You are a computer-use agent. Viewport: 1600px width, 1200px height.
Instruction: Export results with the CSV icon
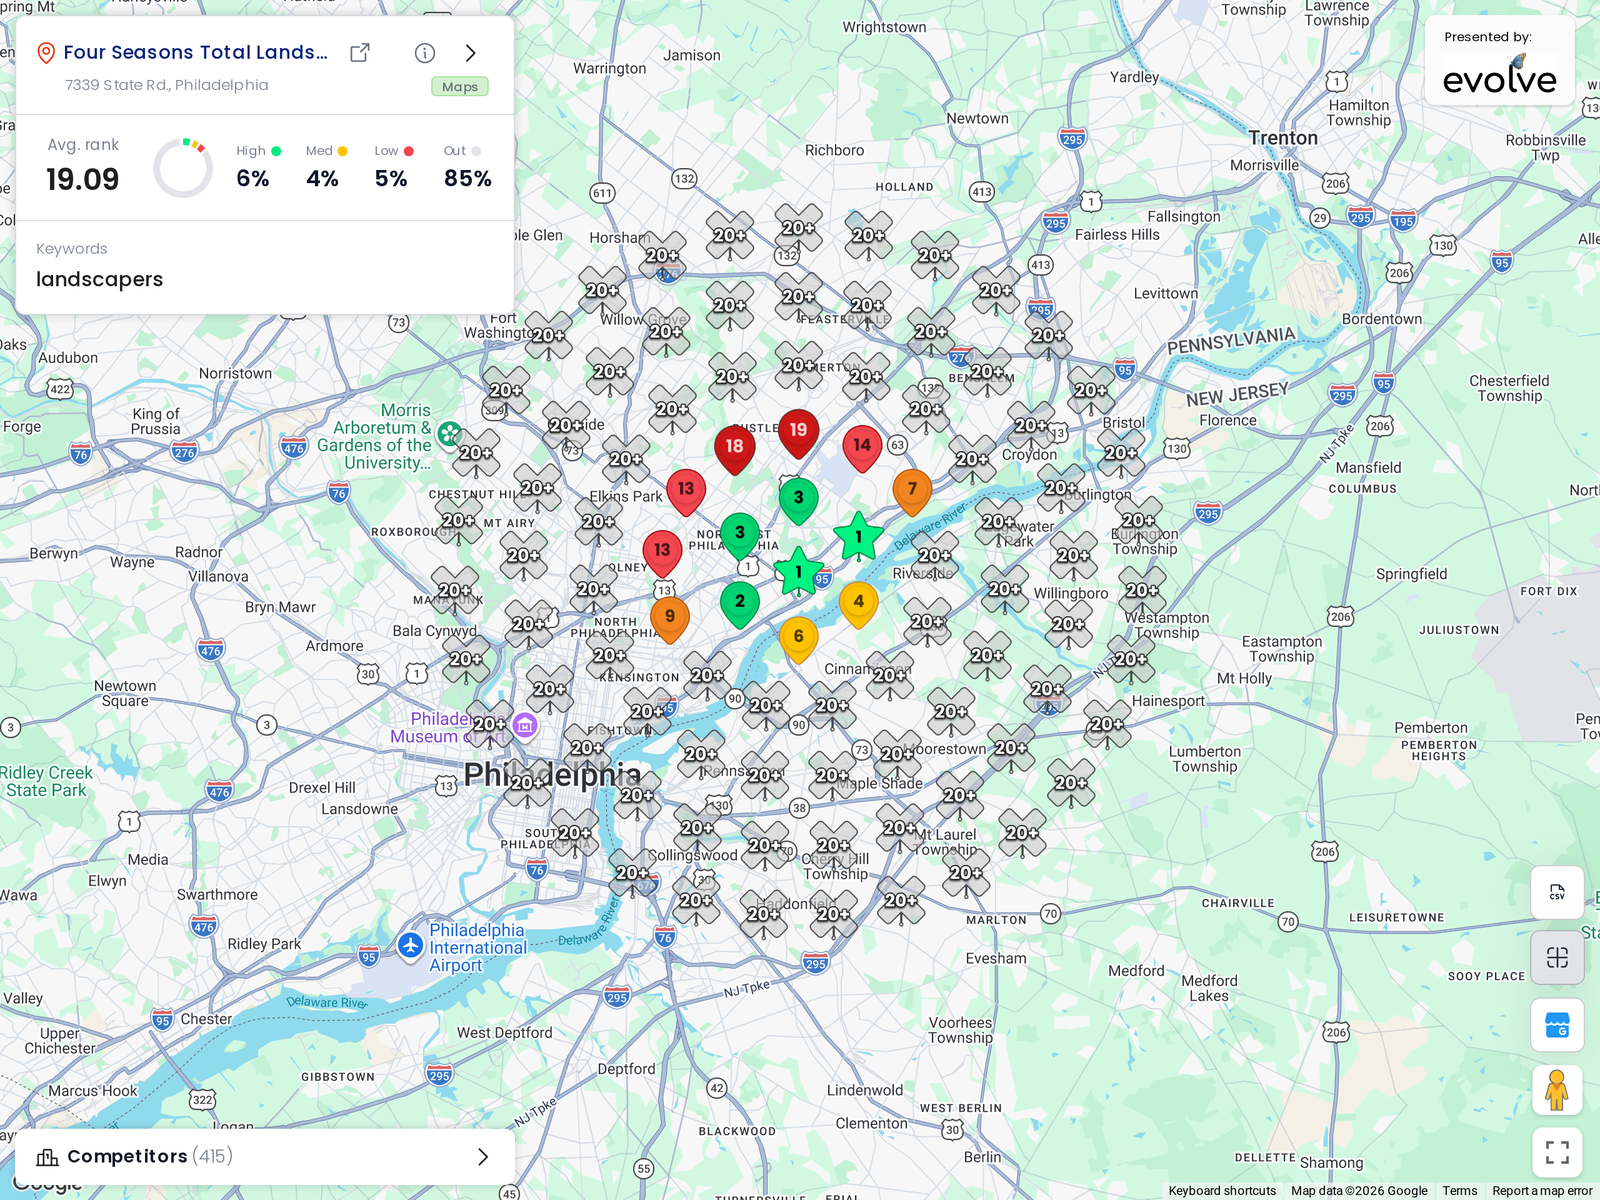[x=1557, y=892]
